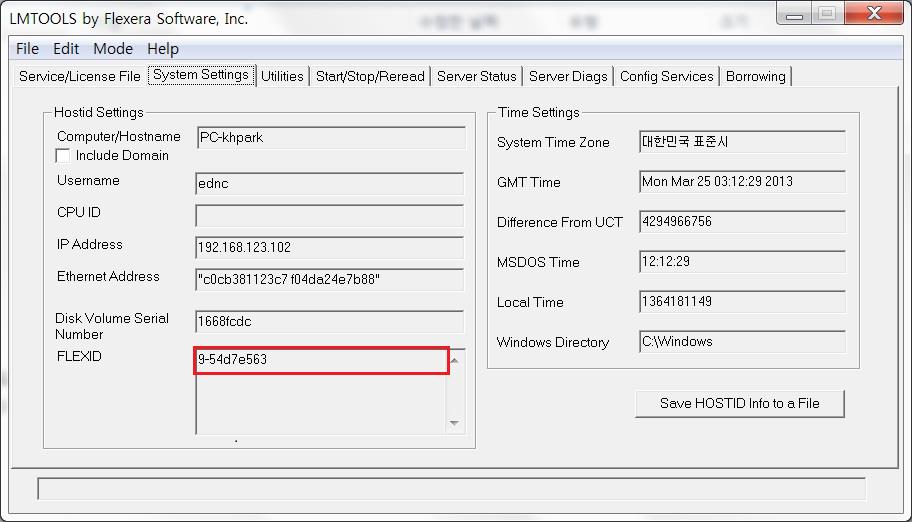
Task: Click the Username field showing ednc
Action: (x=329, y=183)
